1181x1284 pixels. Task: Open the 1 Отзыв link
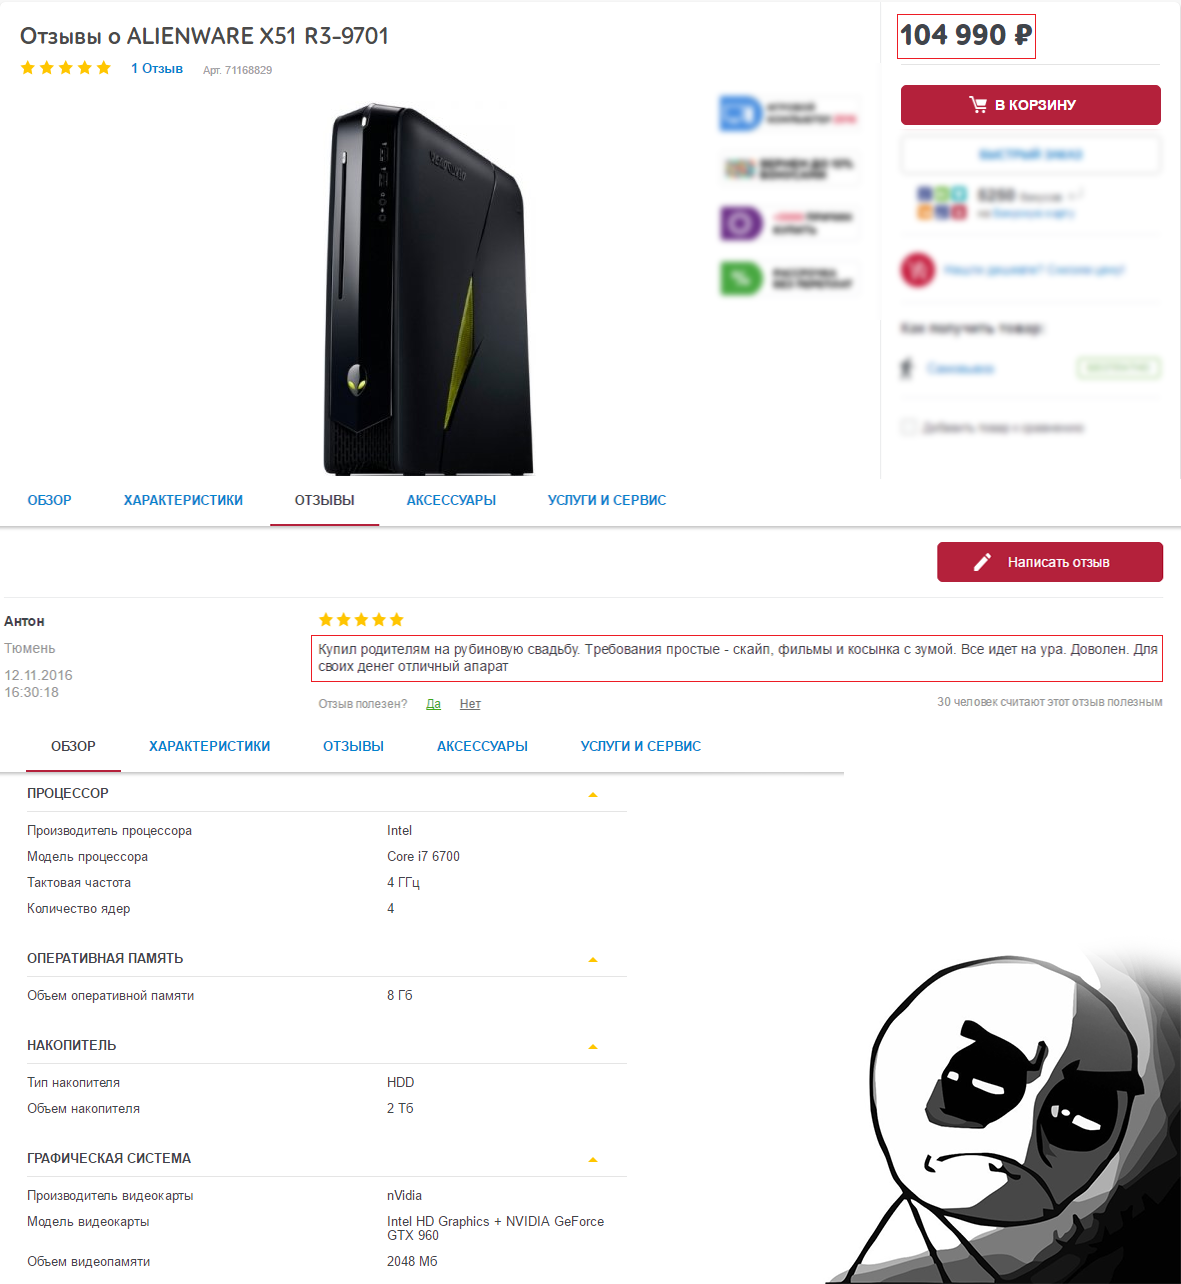pyautogui.click(x=157, y=68)
